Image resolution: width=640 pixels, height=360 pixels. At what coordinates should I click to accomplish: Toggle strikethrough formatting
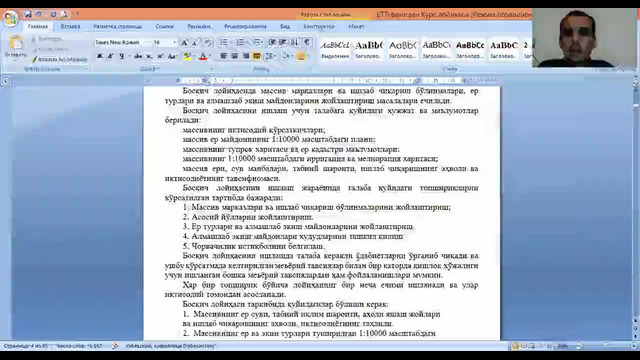click(x=138, y=56)
